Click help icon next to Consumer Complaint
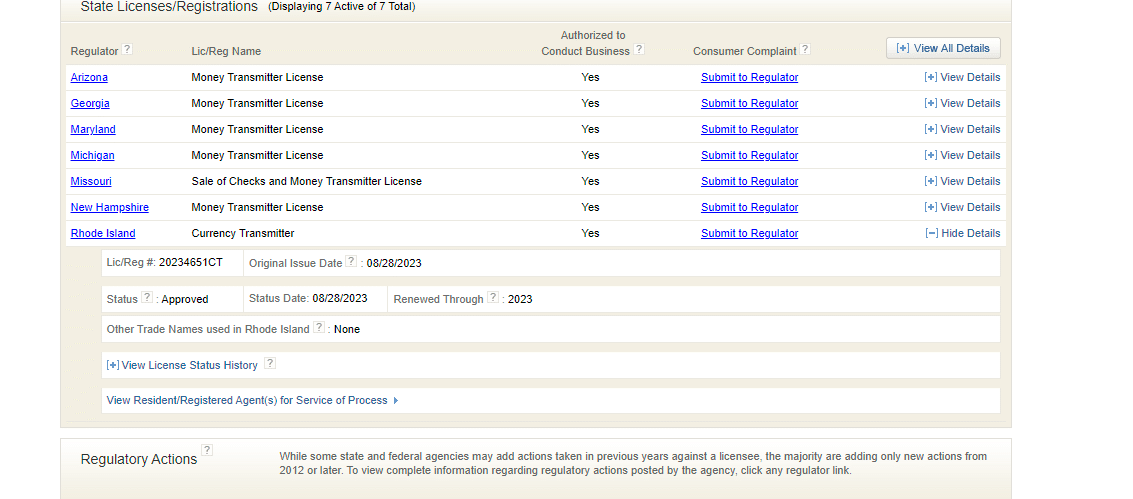Image resolution: width=1133 pixels, height=499 pixels. (805, 49)
